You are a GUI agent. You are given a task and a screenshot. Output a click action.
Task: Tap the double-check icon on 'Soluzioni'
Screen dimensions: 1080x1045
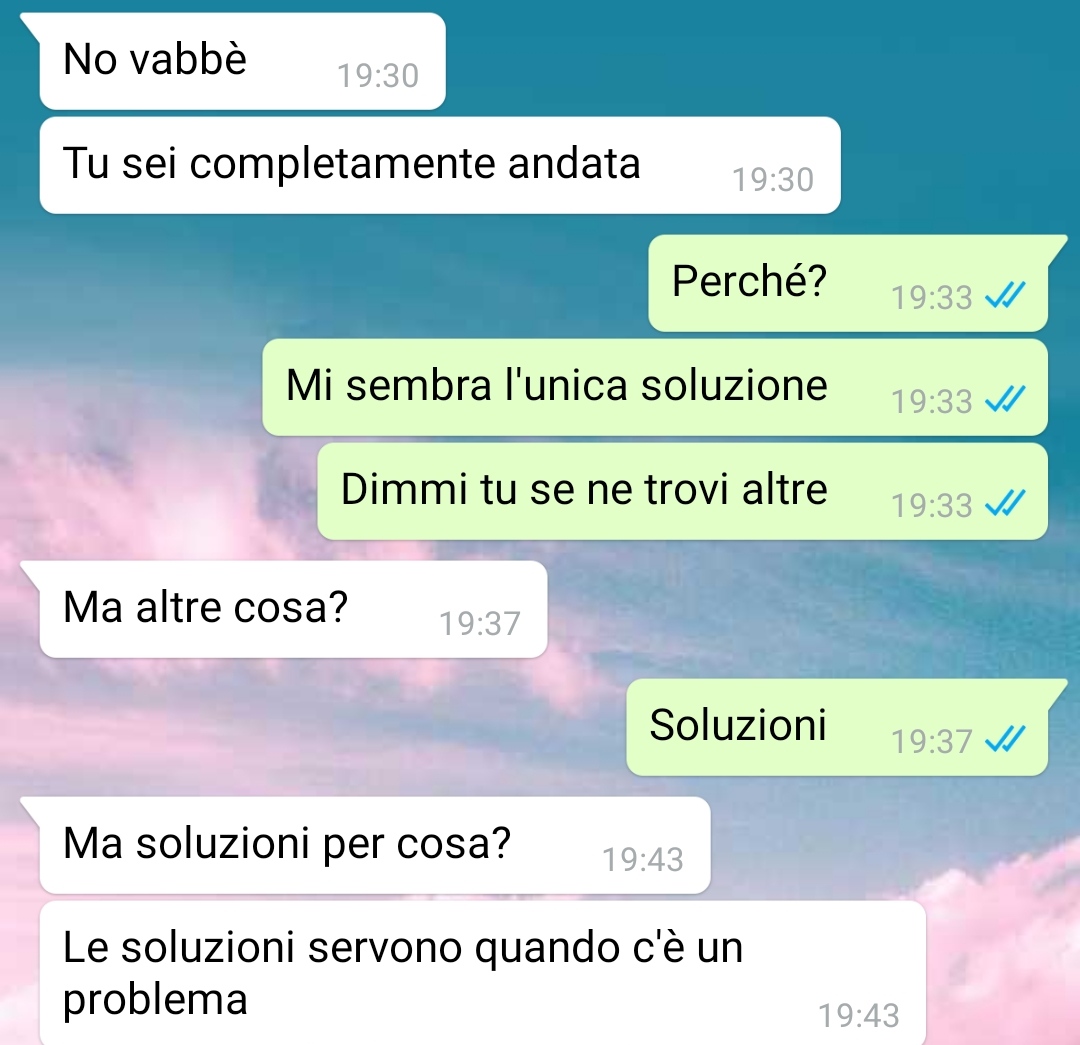tap(1005, 740)
